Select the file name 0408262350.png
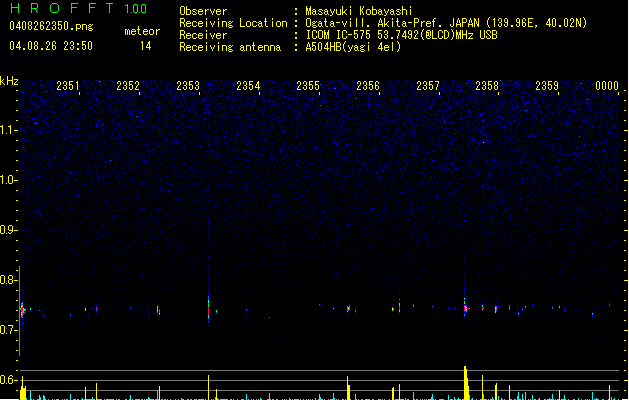The width and height of the screenshot is (629, 400). [x=51, y=26]
